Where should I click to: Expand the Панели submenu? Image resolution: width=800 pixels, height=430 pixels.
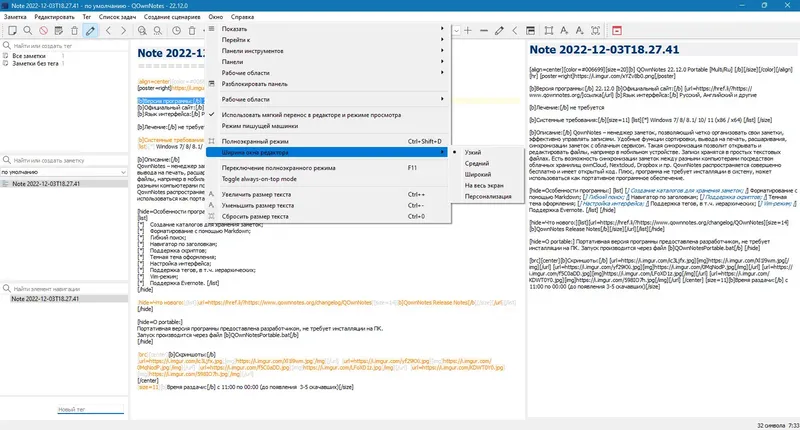(327, 62)
